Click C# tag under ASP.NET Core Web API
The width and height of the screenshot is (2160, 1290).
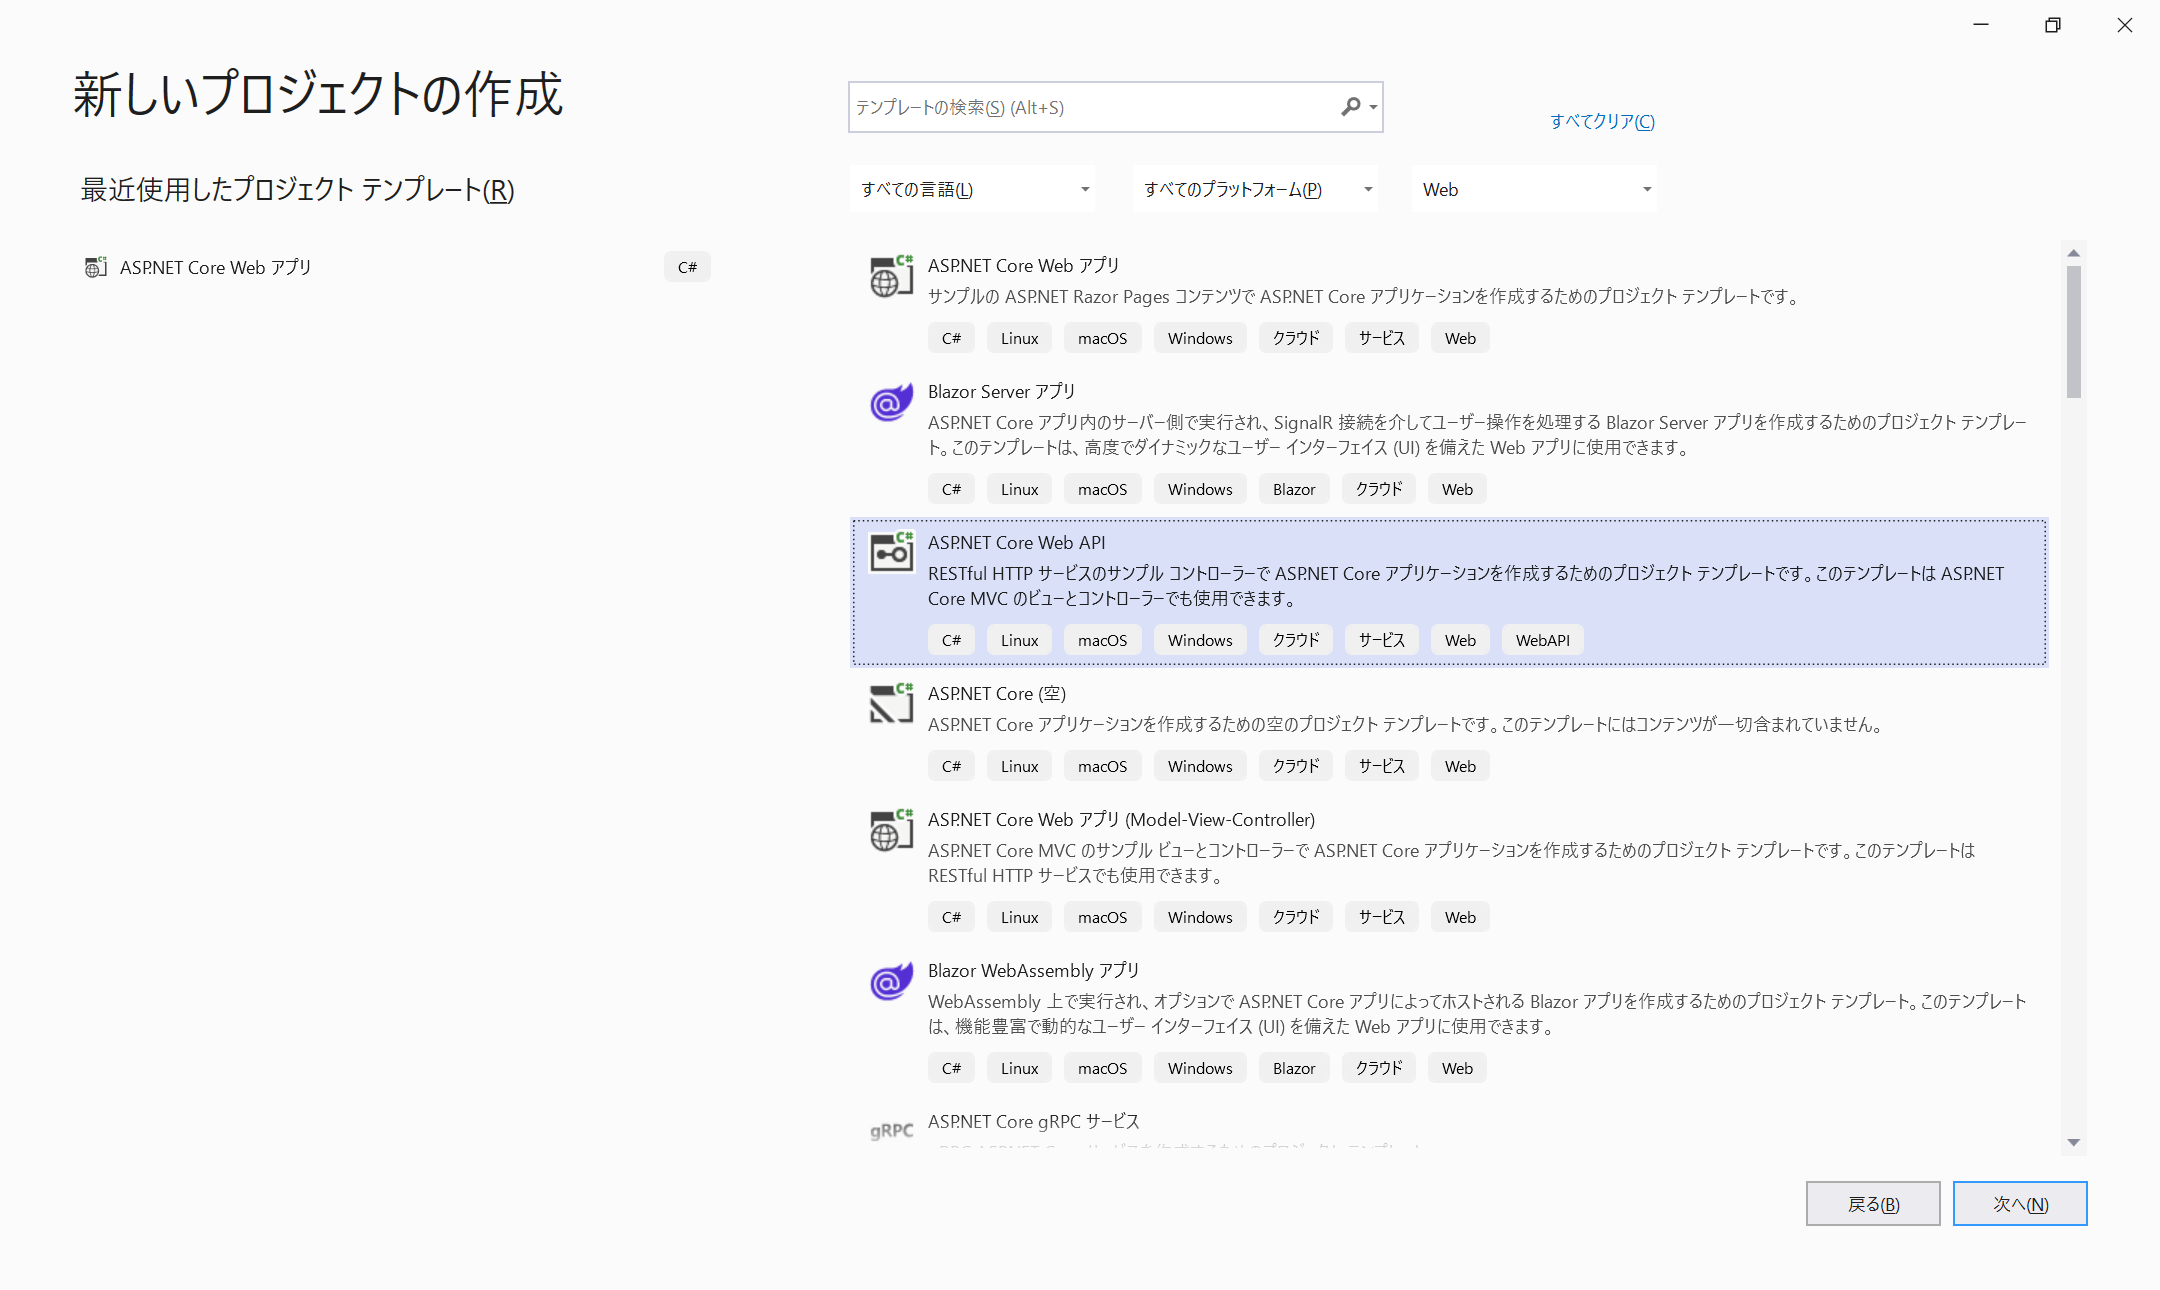(951, 640)
